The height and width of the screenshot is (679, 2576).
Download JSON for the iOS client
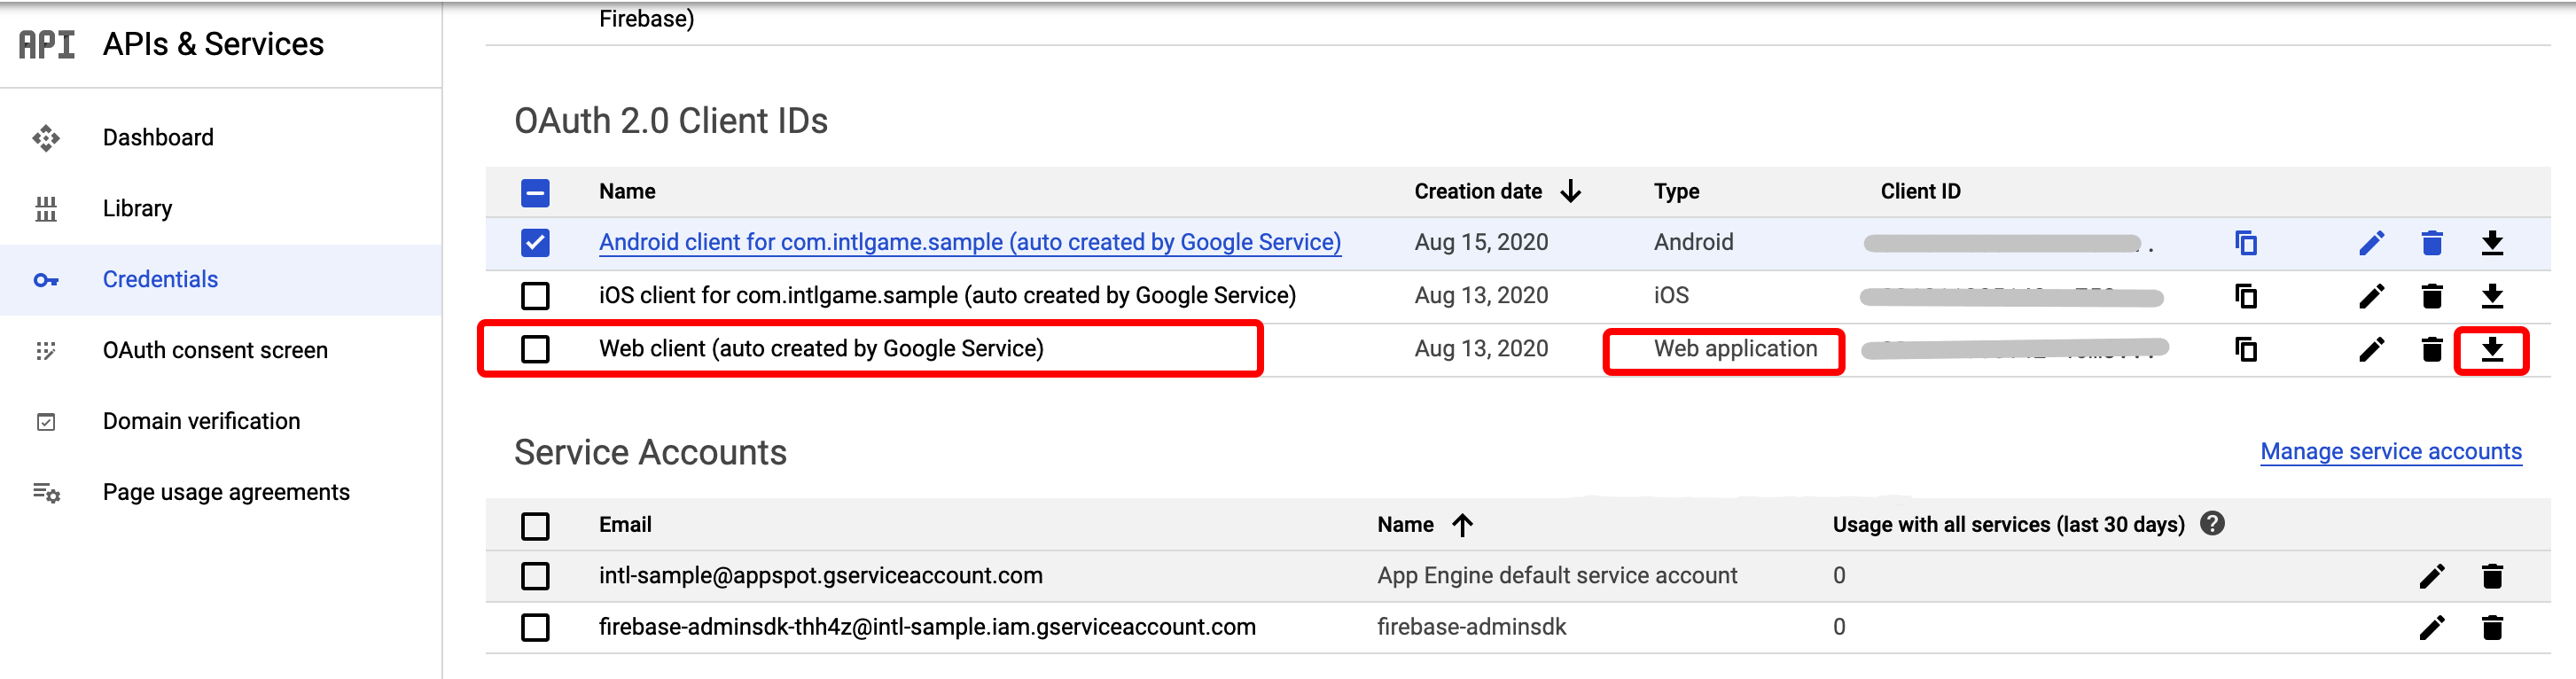pos(2492,296)
